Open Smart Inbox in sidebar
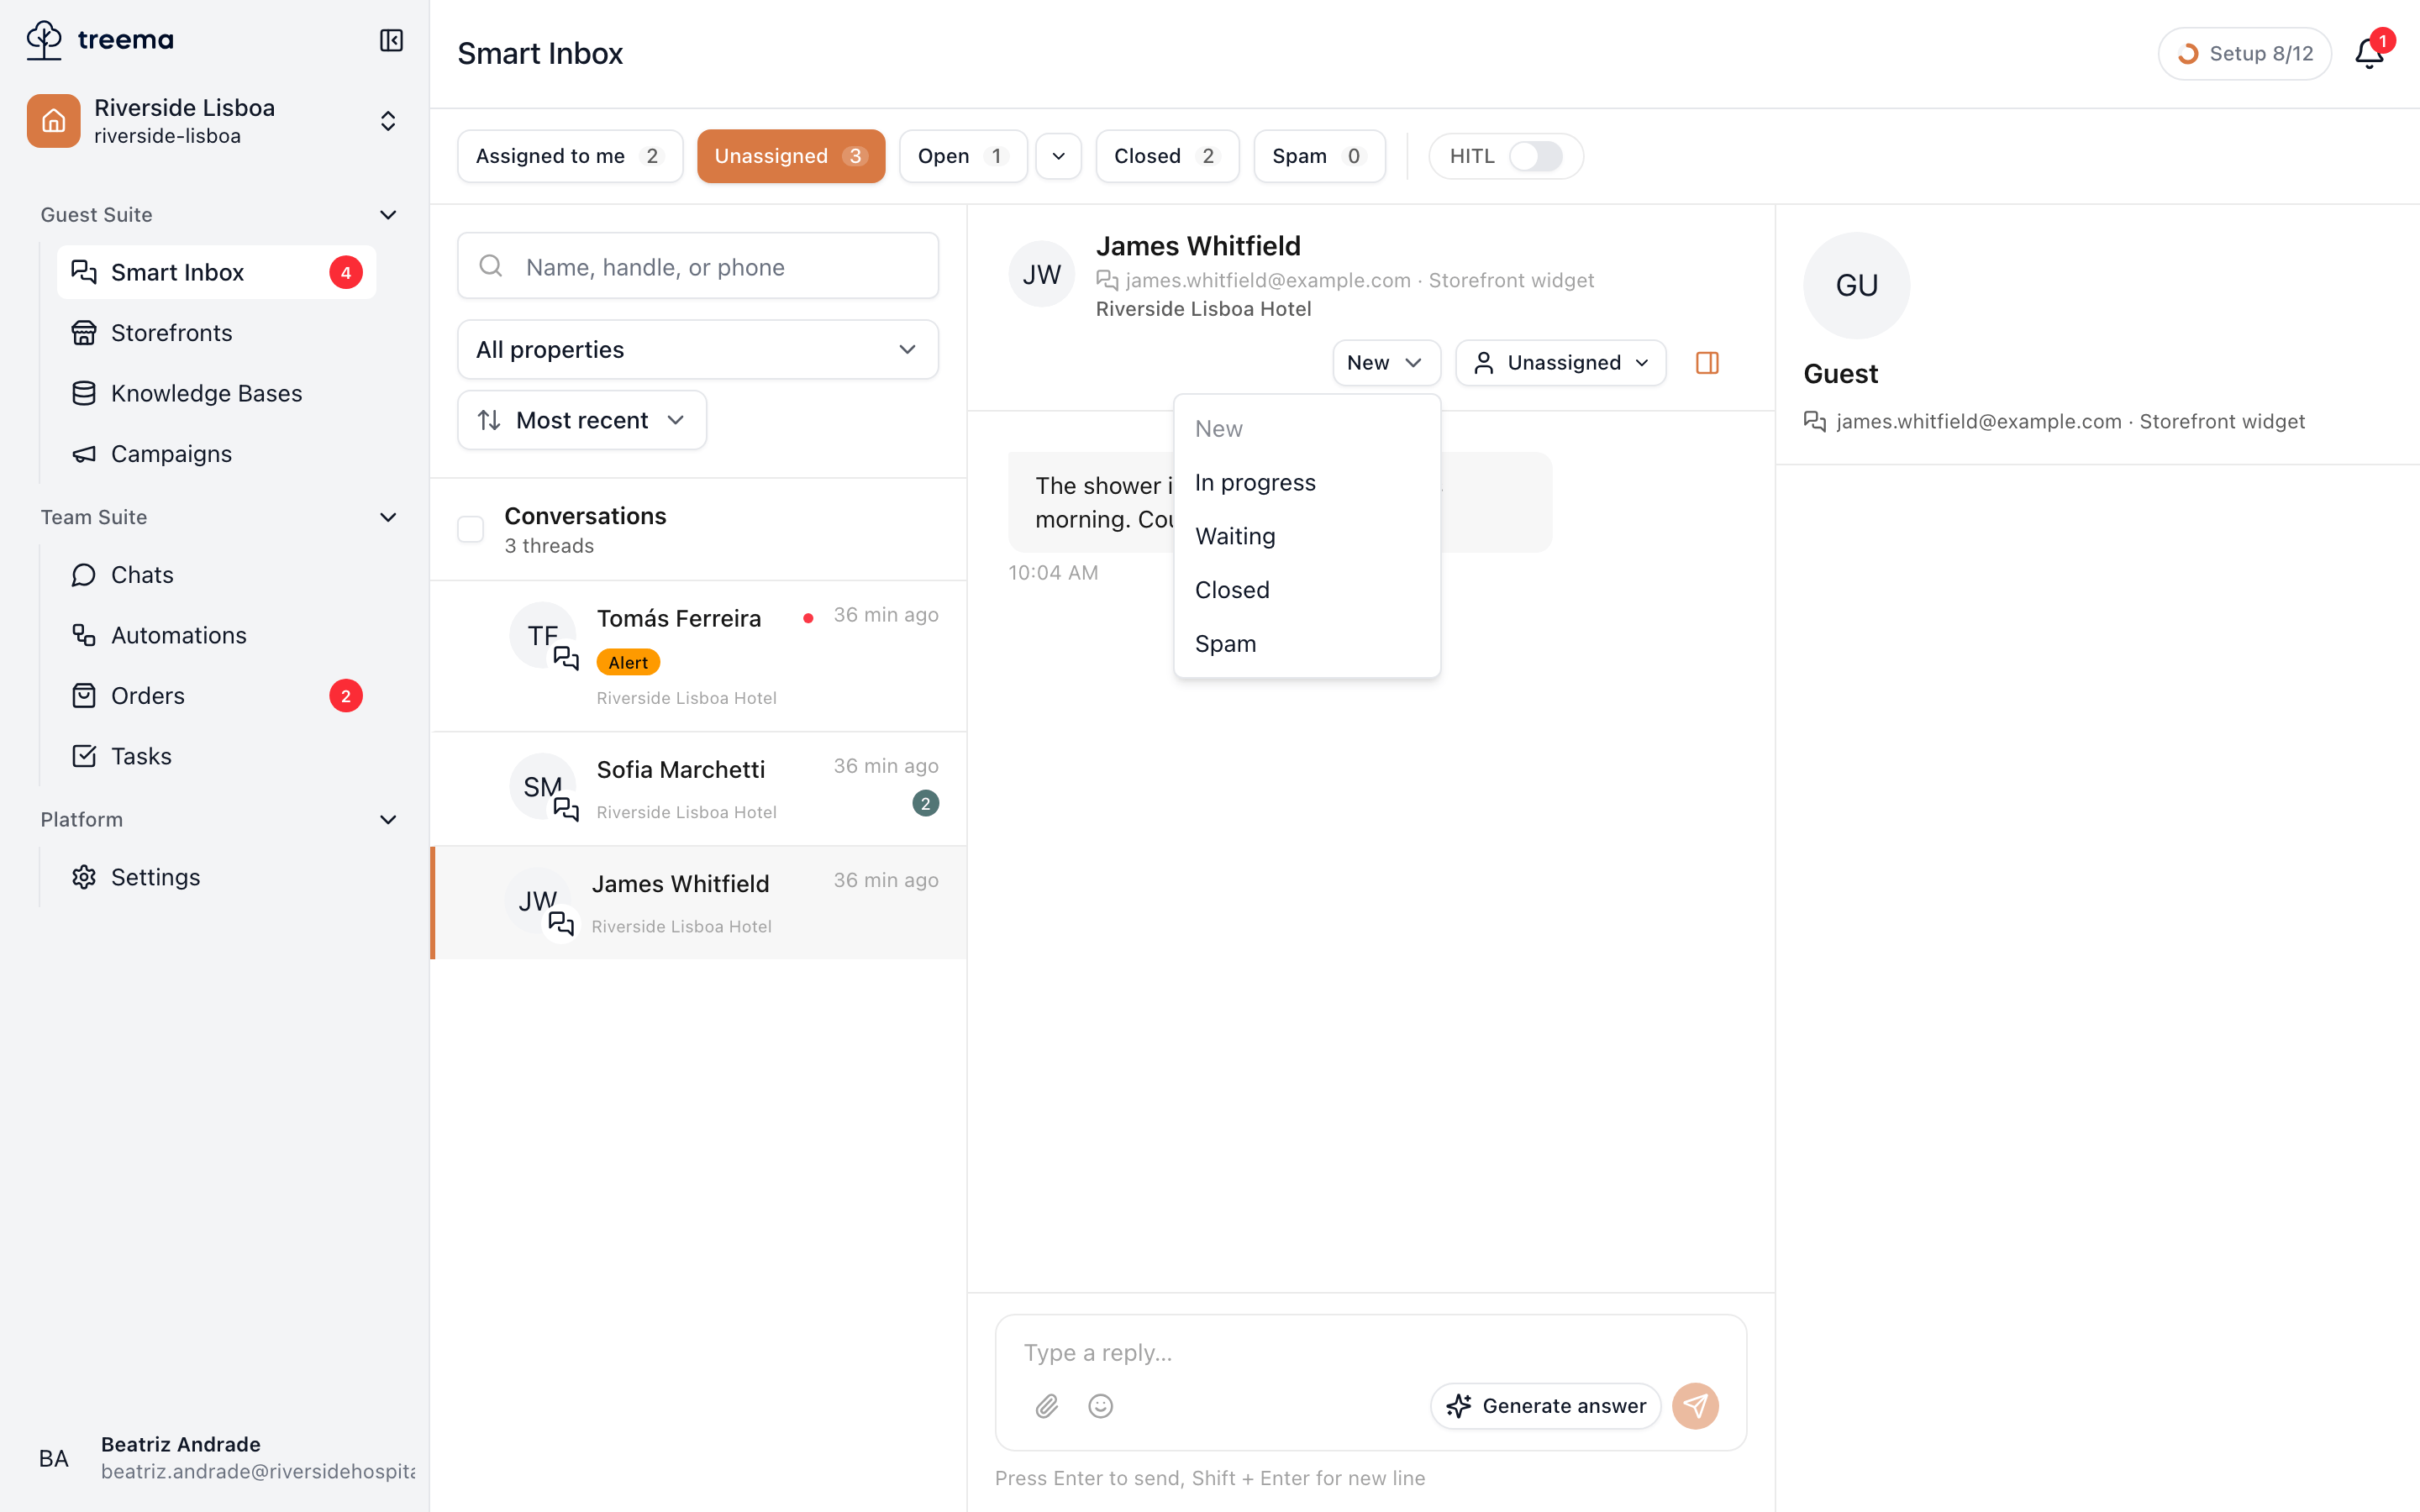This screenshot has height=1512, width=2420. [216, 272]
